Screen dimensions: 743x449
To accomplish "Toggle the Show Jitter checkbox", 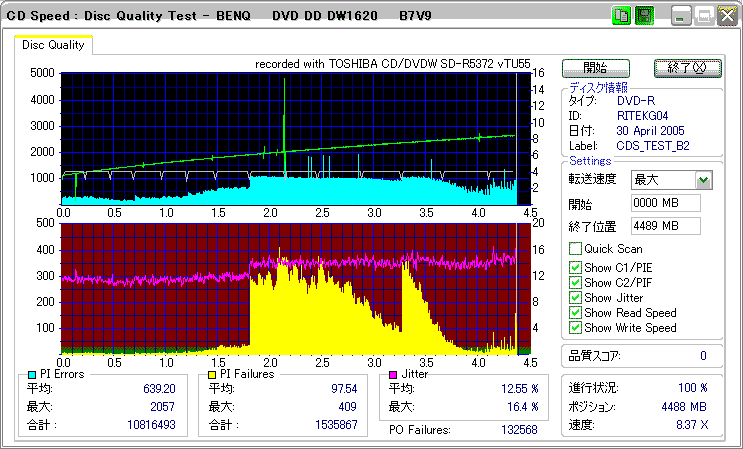I will [x=575, y=298].
